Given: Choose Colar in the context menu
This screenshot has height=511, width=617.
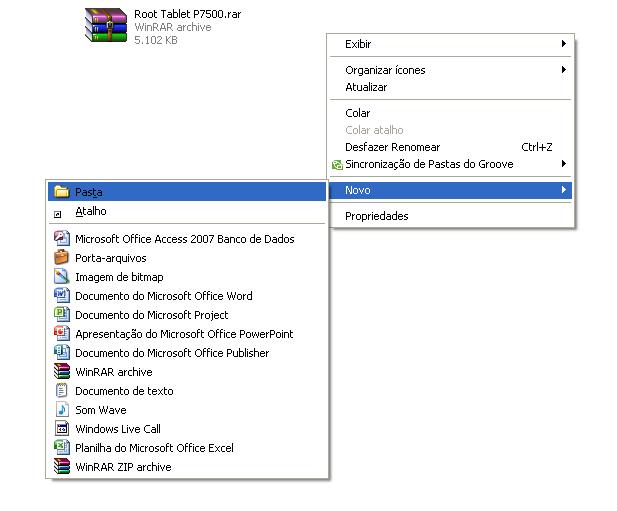Looking at the screenshot, I should [450, 113].
